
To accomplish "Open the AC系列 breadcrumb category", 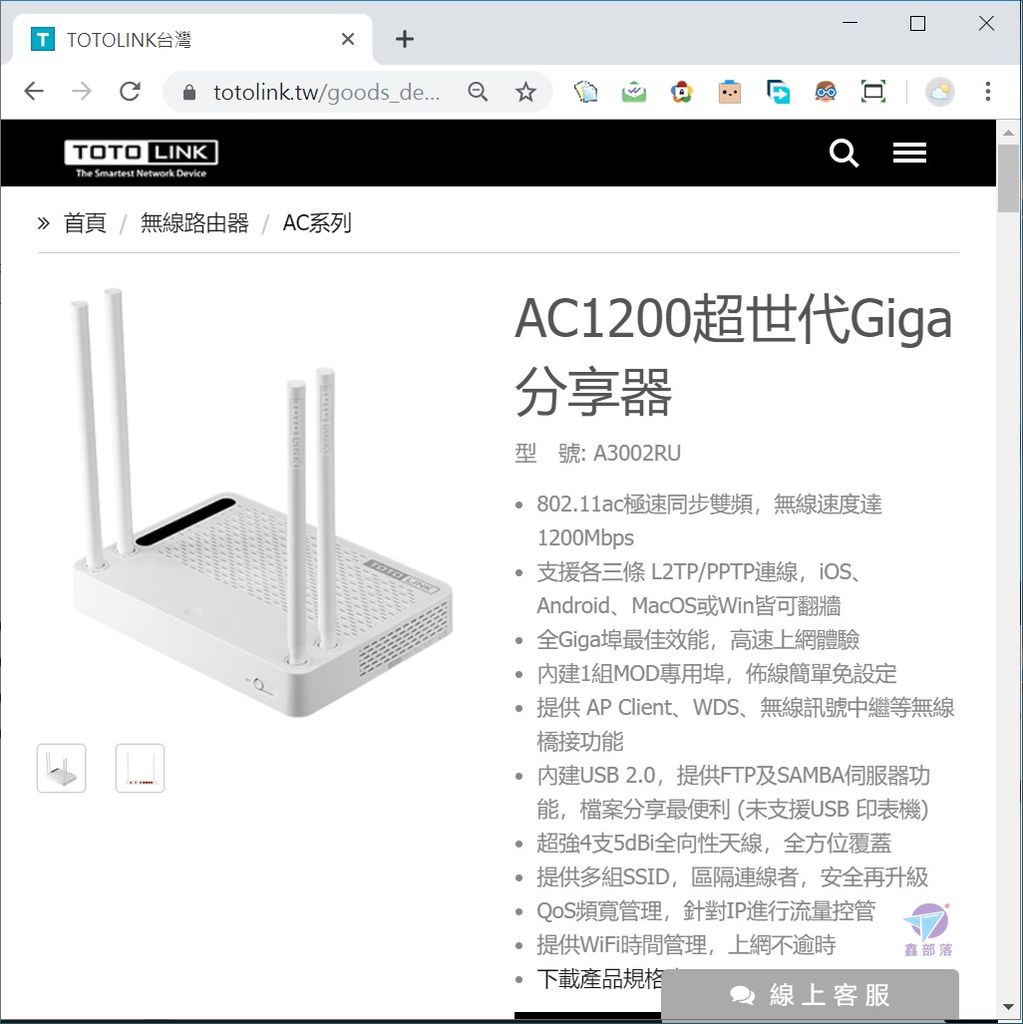I will tap(317, 223).
